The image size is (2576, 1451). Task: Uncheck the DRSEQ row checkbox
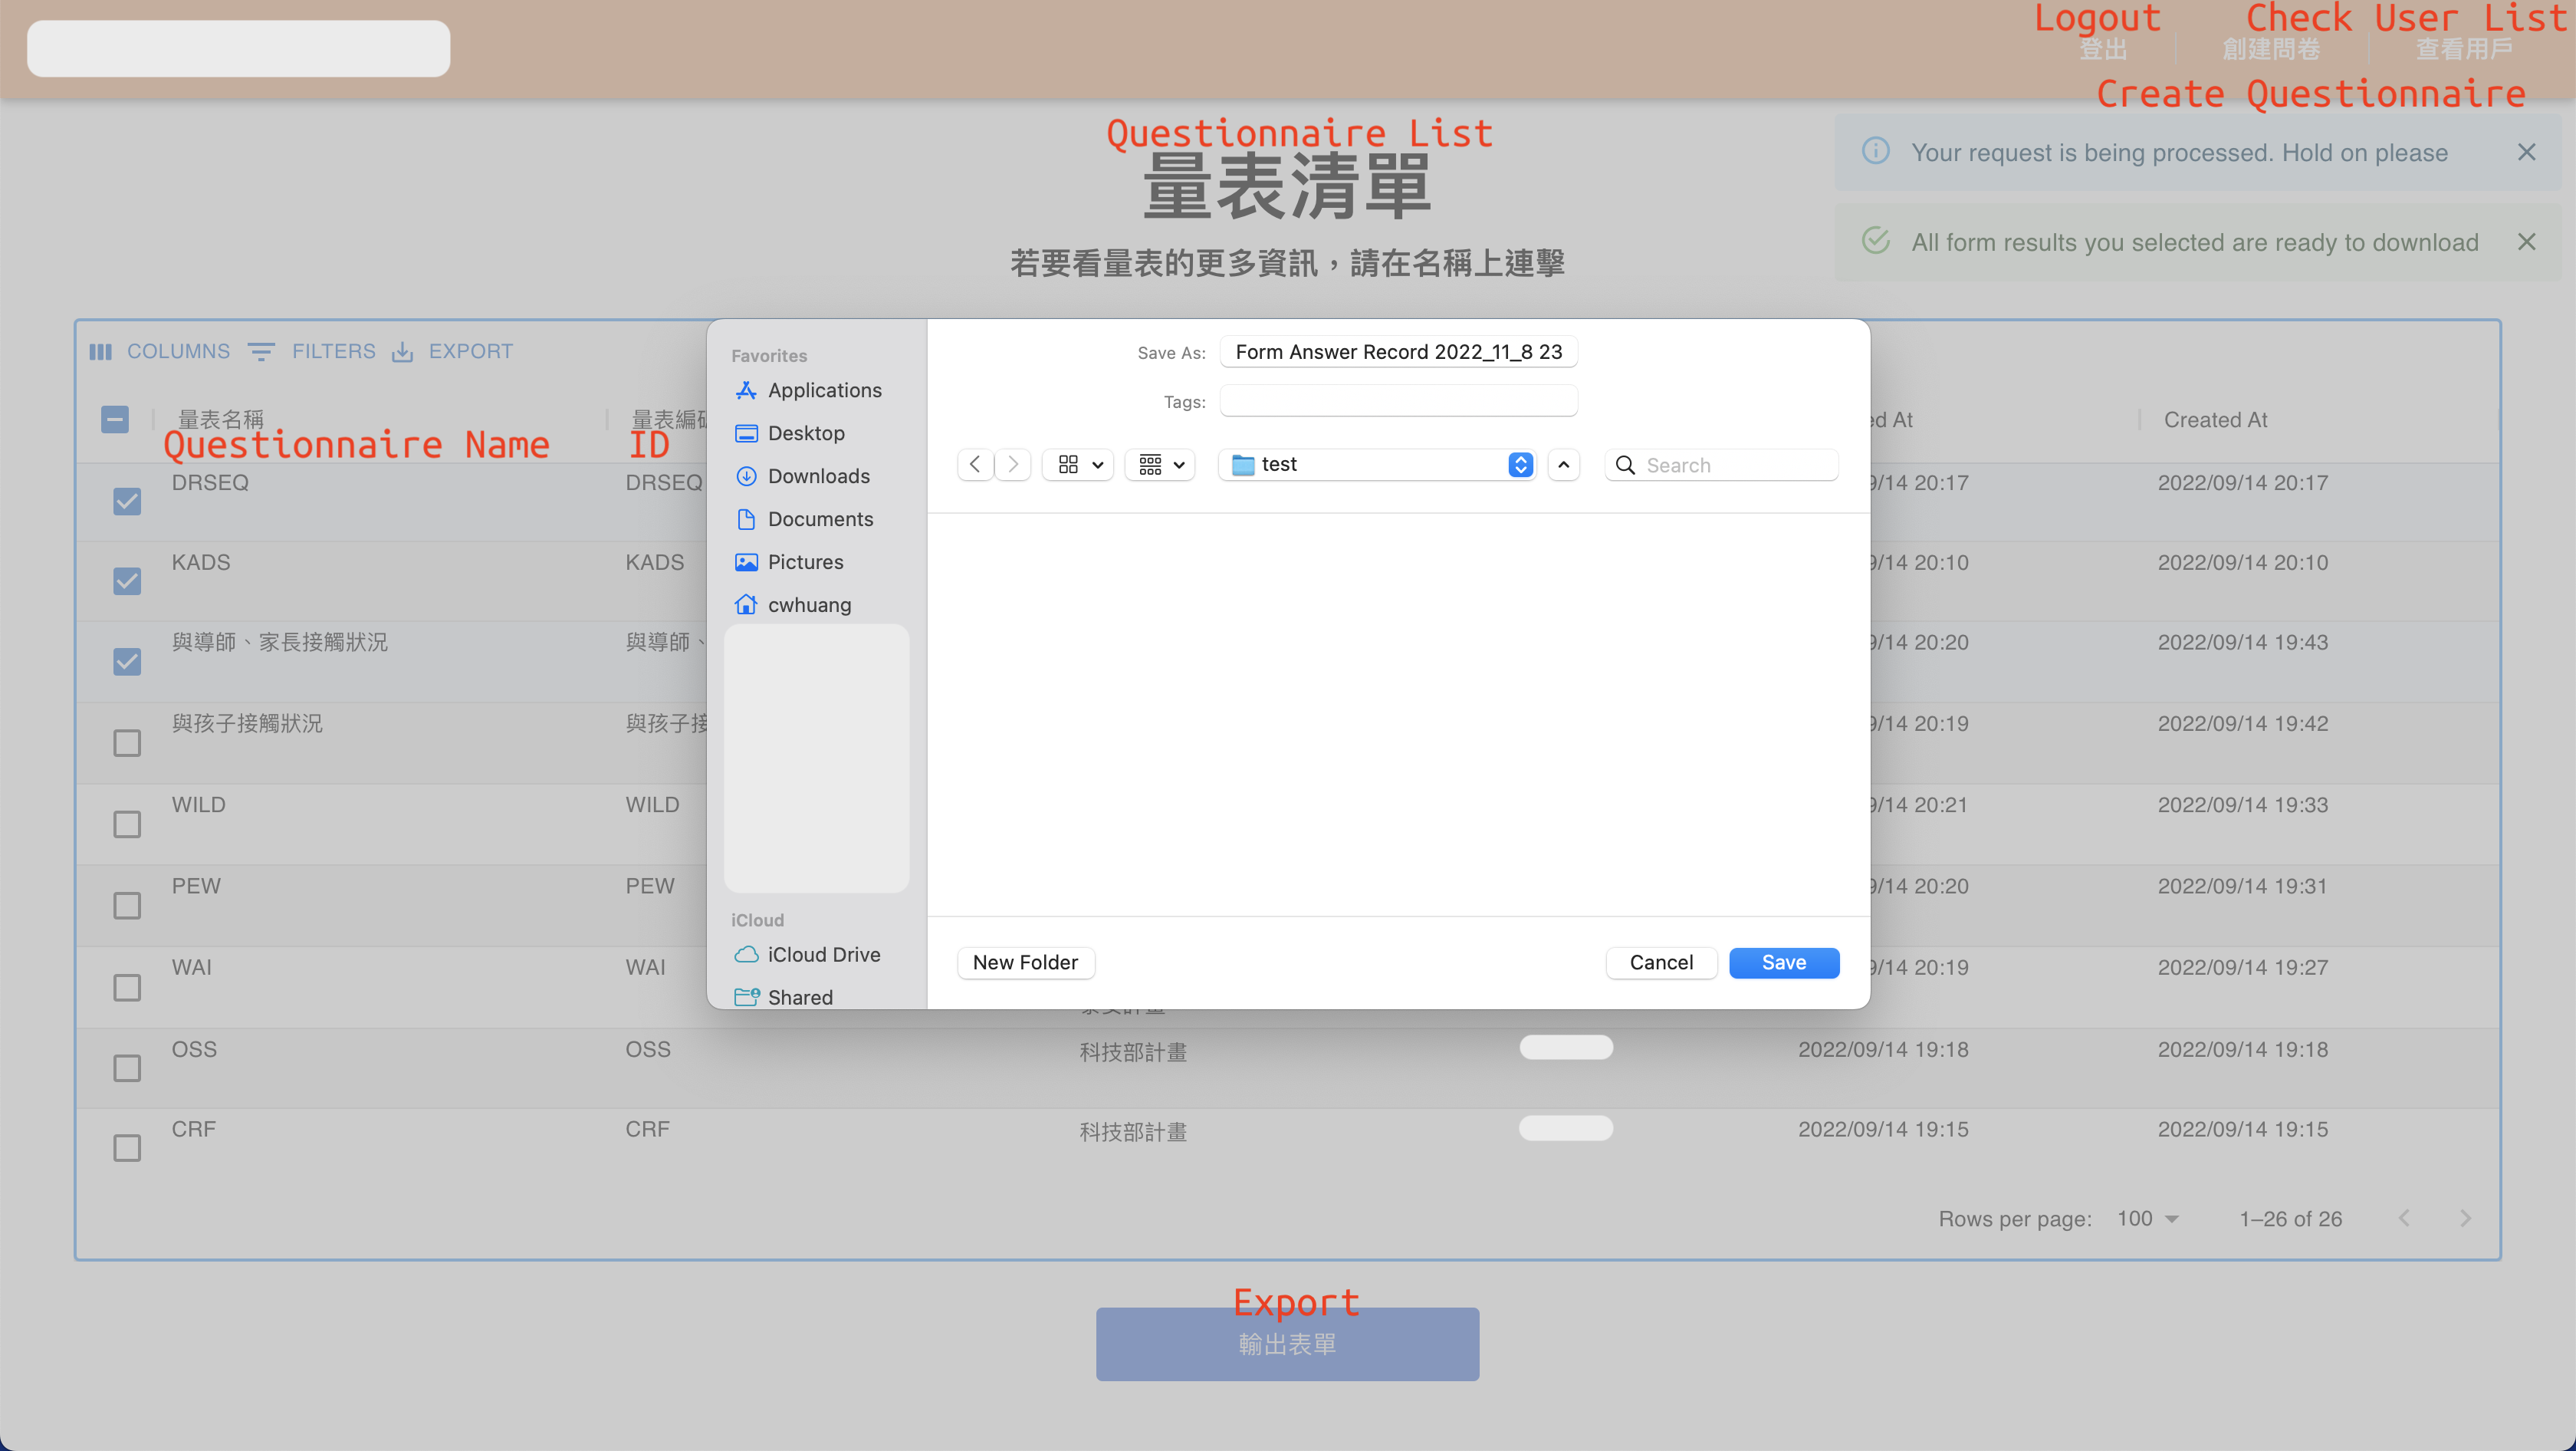127,501
